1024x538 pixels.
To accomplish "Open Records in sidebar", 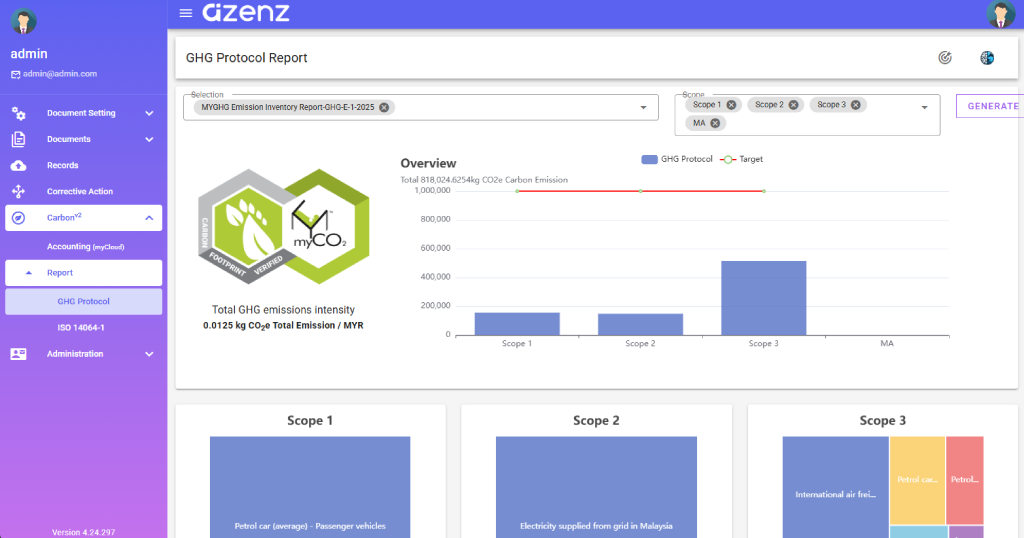I will point(62,165).
